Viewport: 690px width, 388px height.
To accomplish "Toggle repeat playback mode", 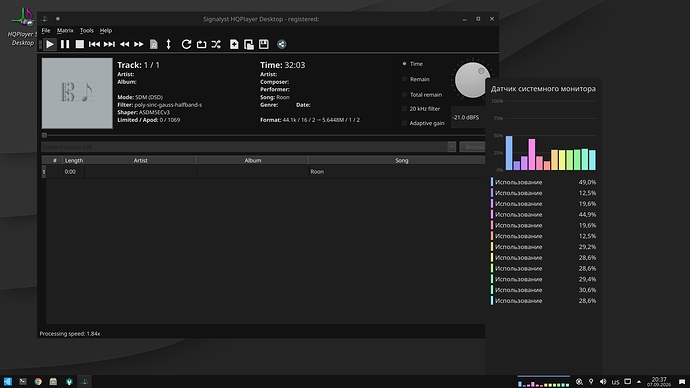I will tap(201, 44).
